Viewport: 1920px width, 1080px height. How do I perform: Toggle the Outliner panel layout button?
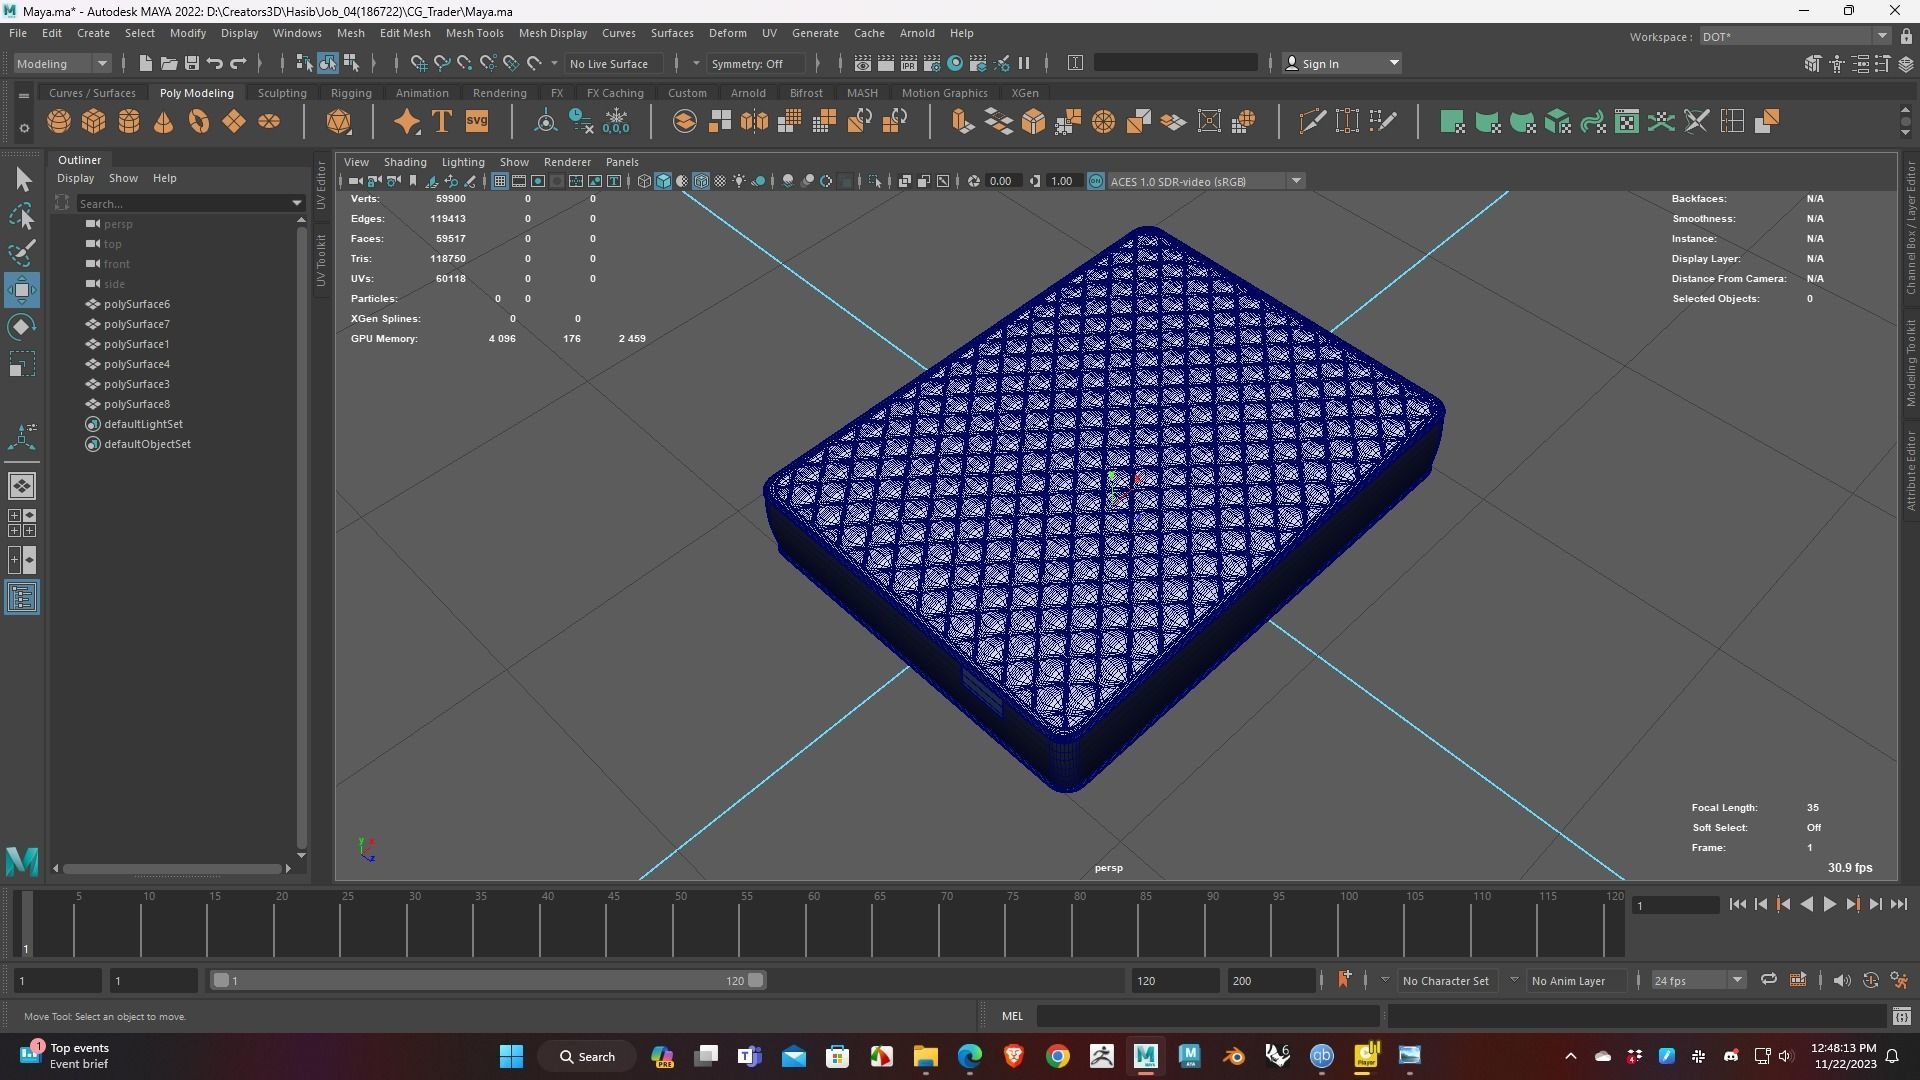pos(22,598)
